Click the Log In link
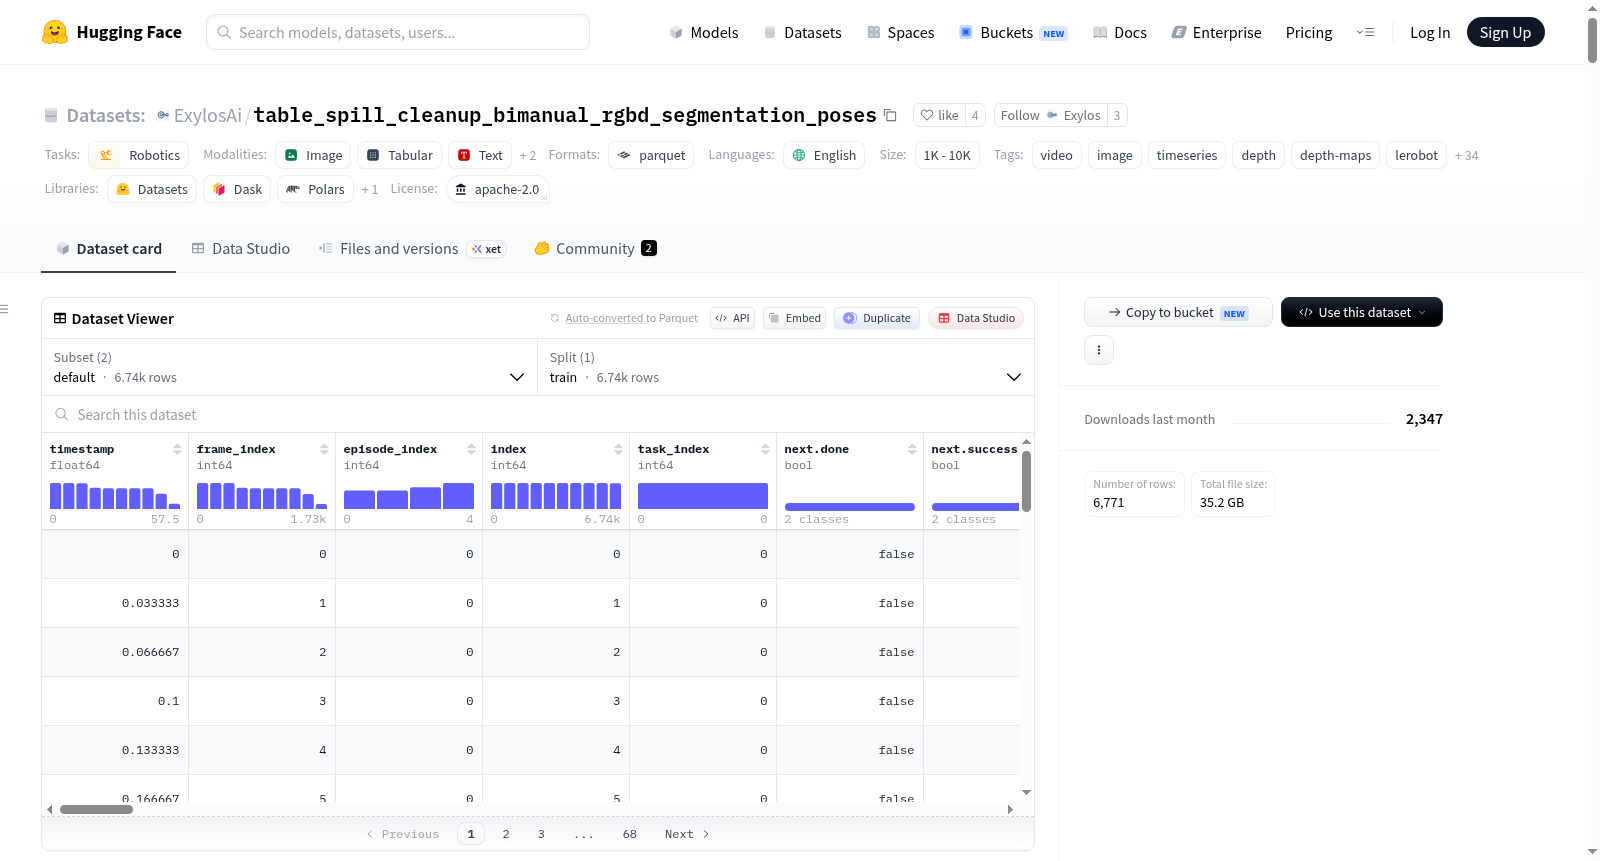Screen dimensions: 1600x861 (x=1430, y=32)
